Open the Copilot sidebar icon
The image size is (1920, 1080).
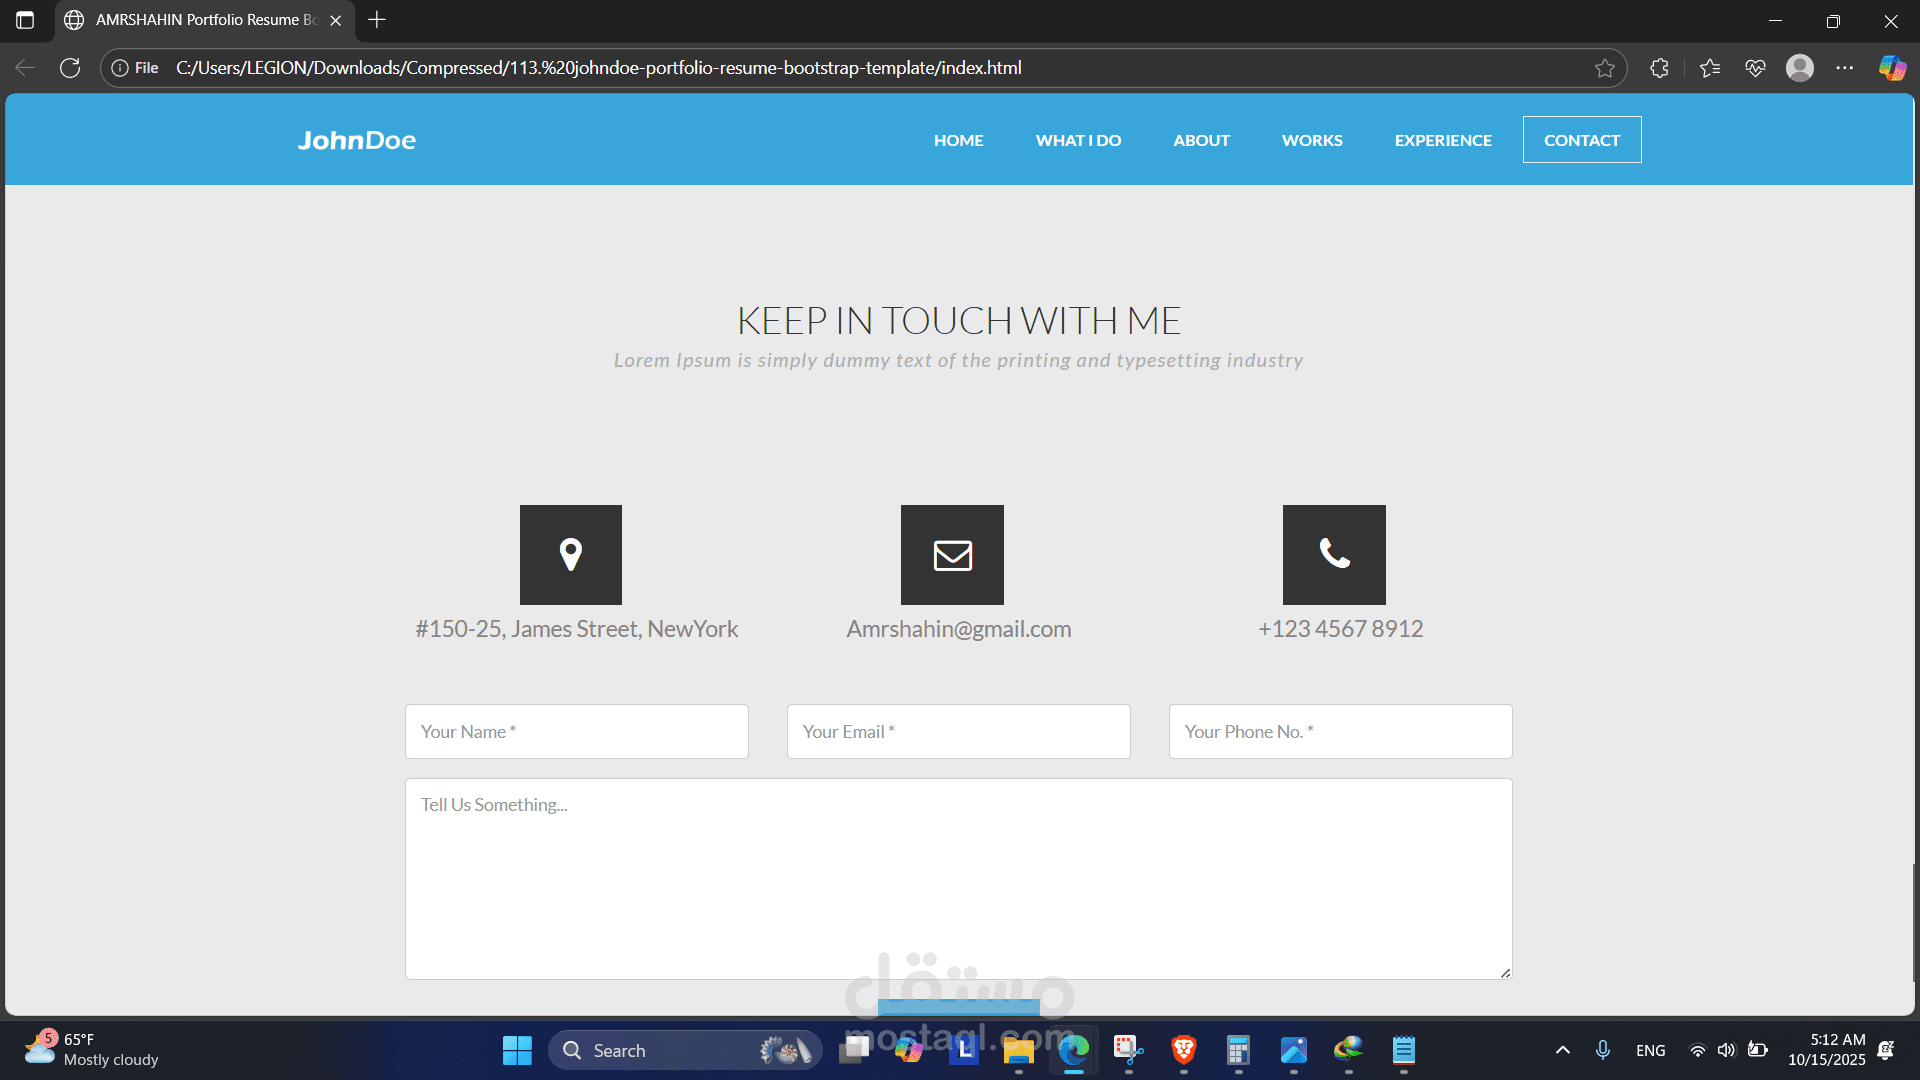tap(1891, 68)
